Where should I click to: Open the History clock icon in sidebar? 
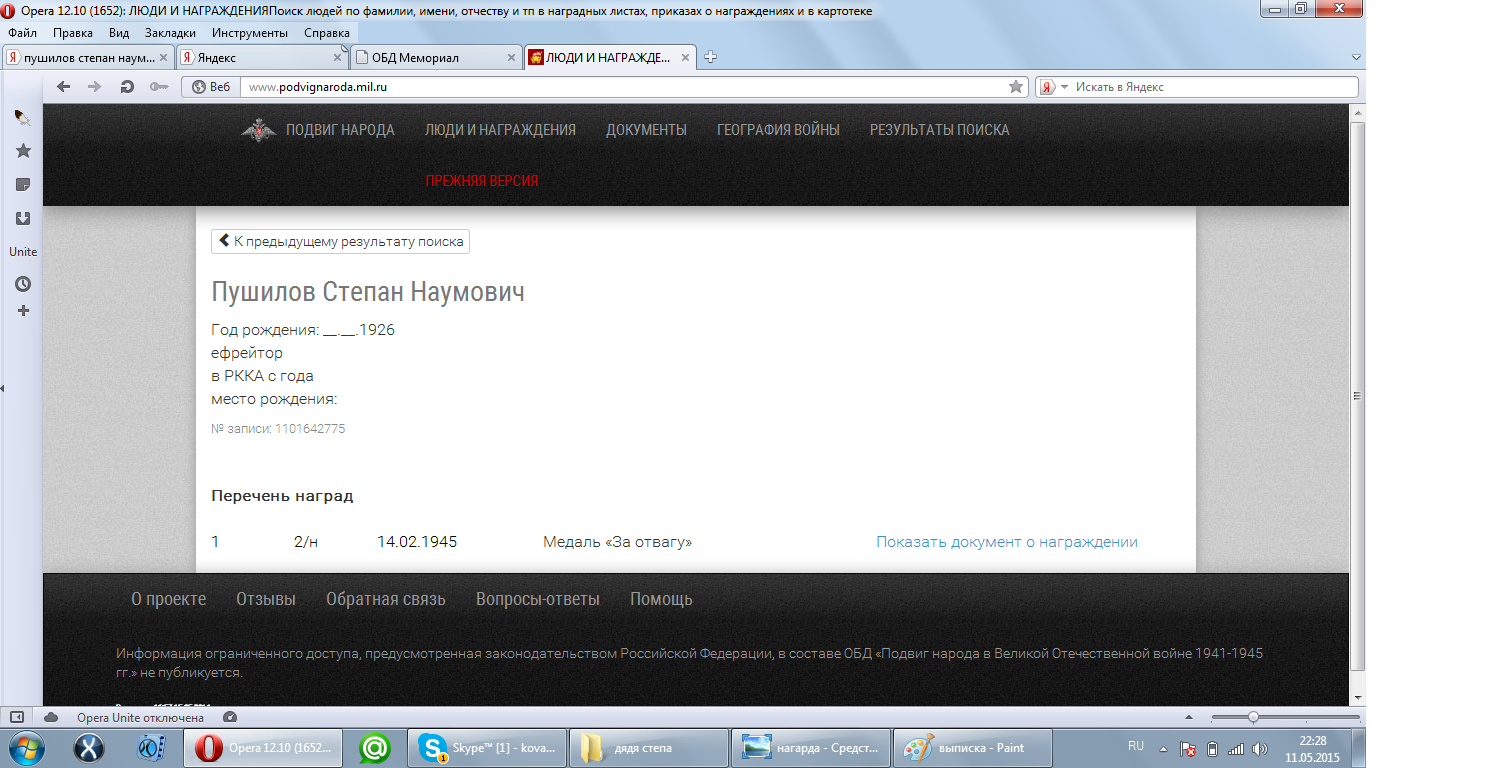point(23,284)
